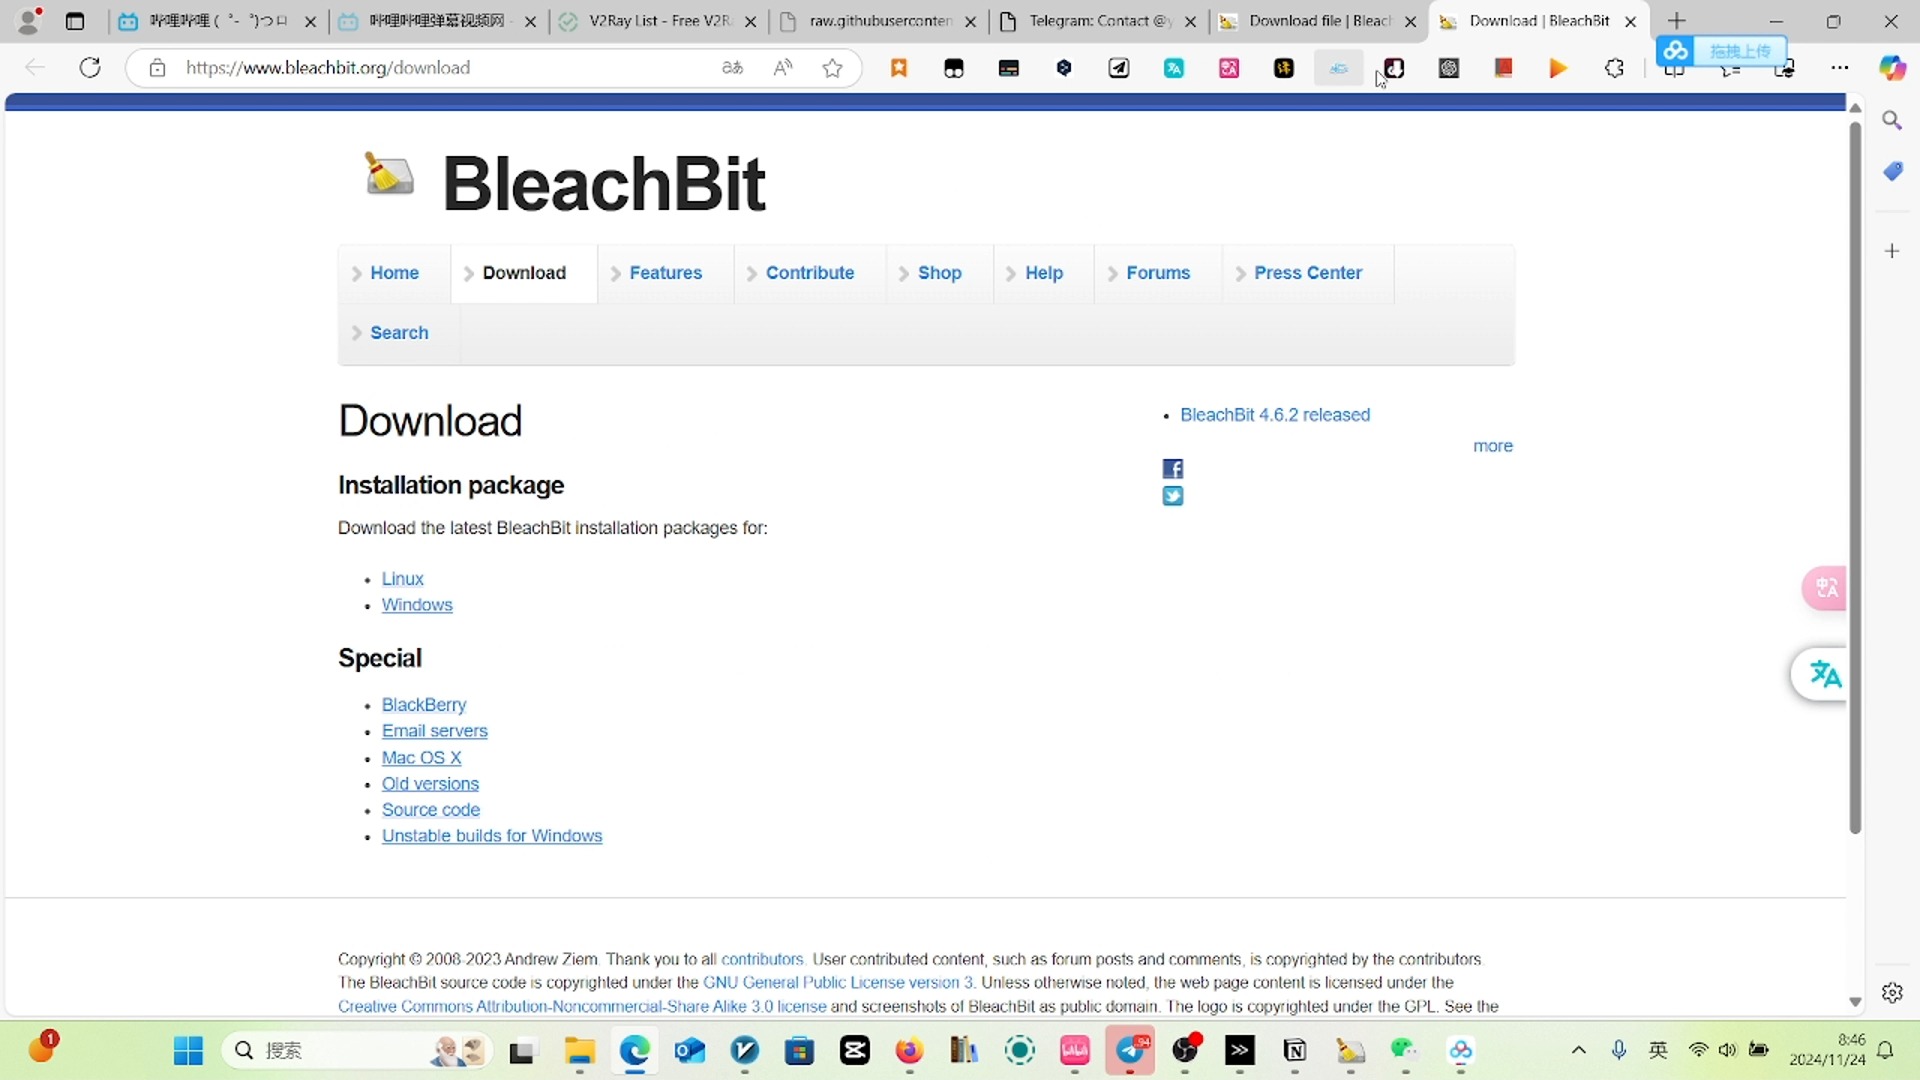The width and height of the screenshot is (1920, 1080).
Task: Open the Forums menu item
Action: point(1157,273)
